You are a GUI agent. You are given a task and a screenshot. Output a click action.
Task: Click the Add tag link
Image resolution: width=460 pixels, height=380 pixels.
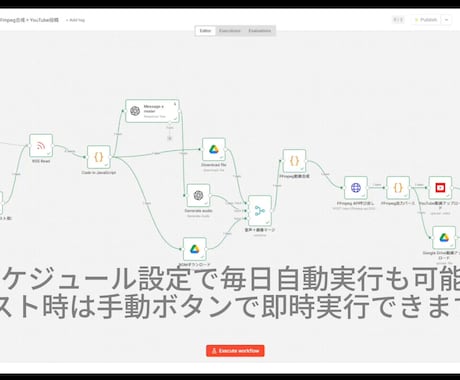point(75,20)
